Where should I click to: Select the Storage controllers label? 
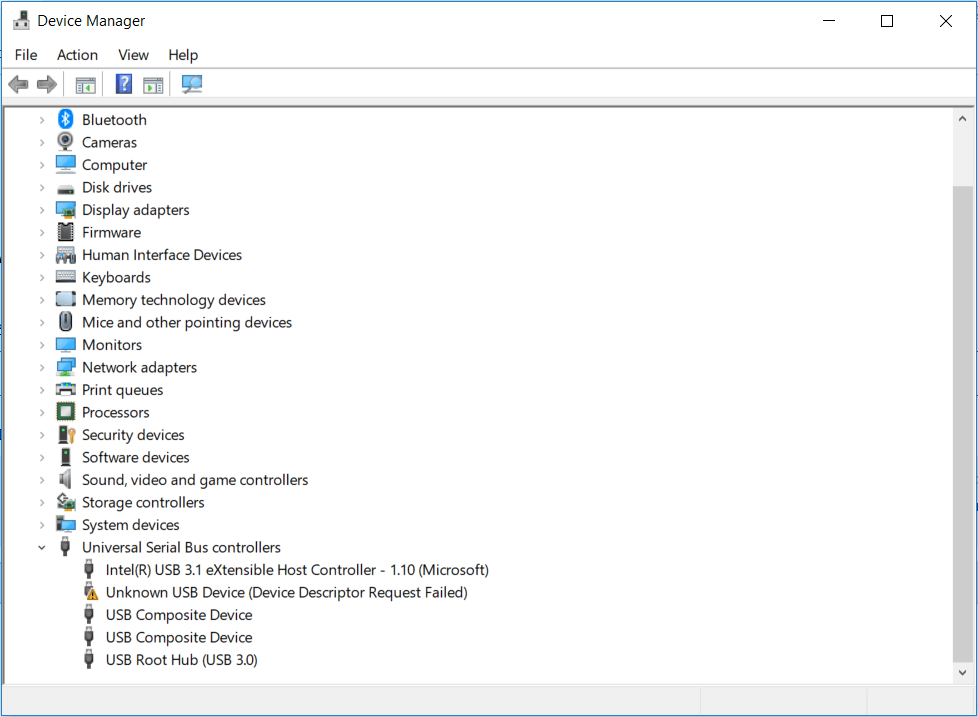(143, 503)
